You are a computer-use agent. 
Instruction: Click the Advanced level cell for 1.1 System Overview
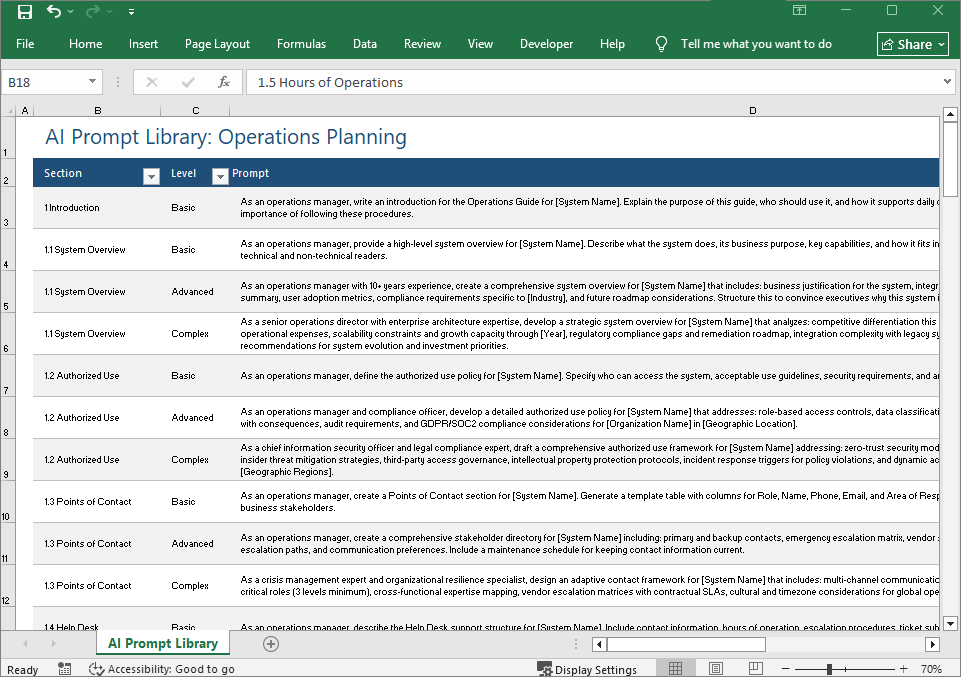tap(195, 292)
